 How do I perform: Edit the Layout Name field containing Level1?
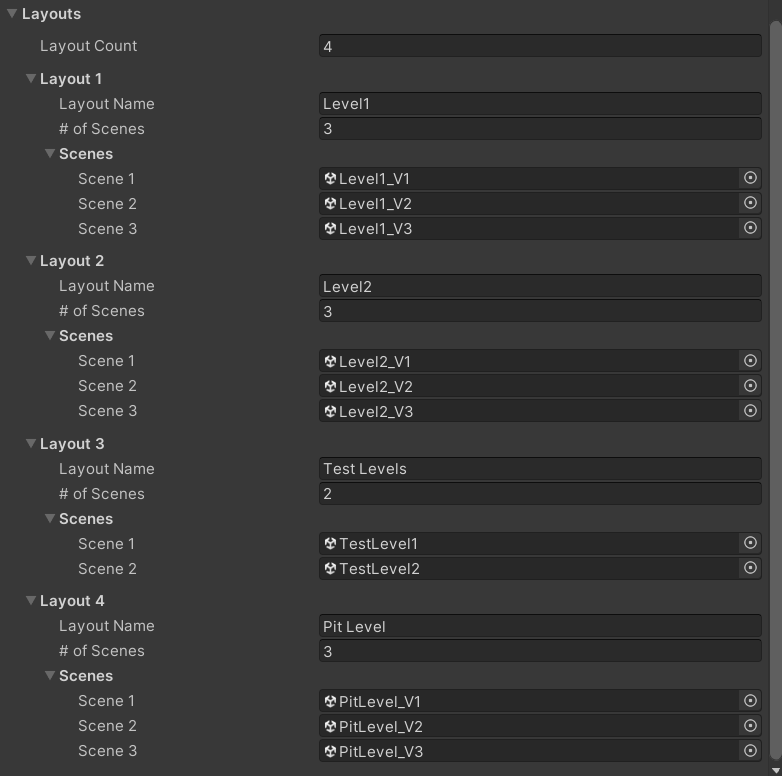540,103
